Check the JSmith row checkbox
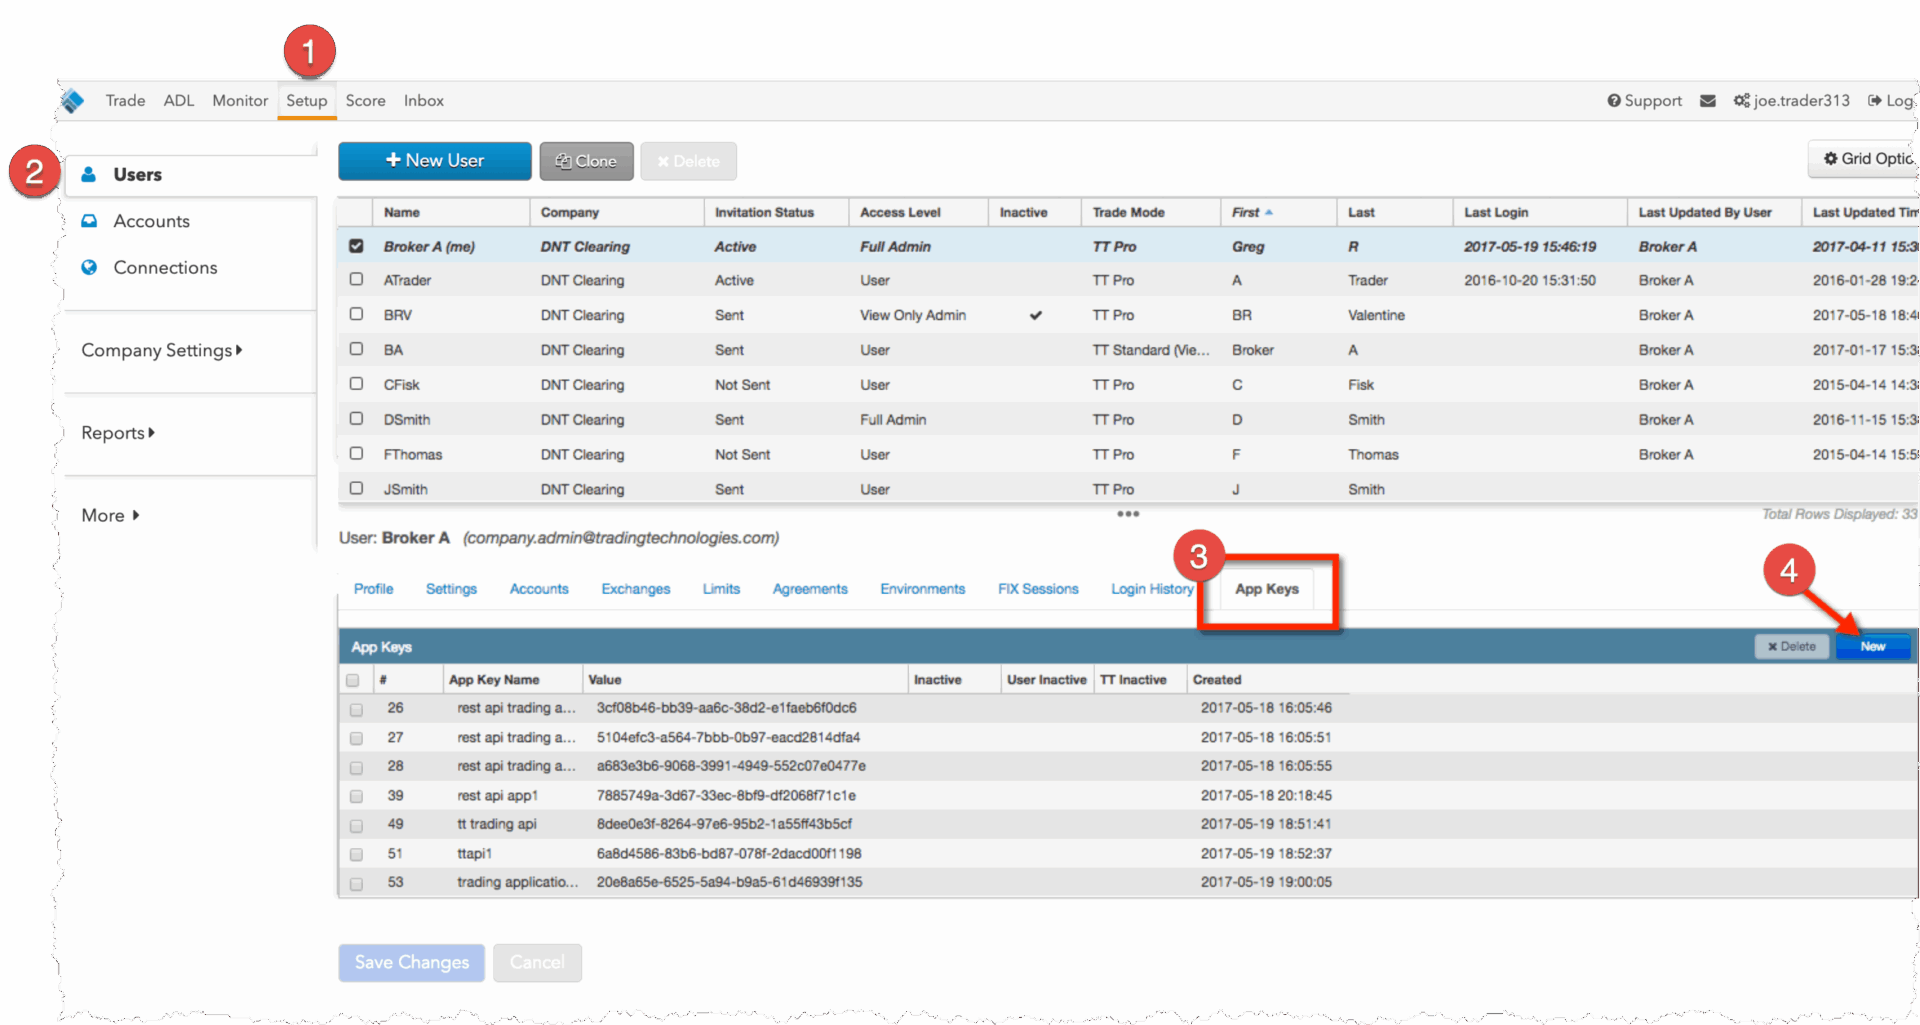The height and width of the screenshot is (1025, 1920). coord(356,488)
